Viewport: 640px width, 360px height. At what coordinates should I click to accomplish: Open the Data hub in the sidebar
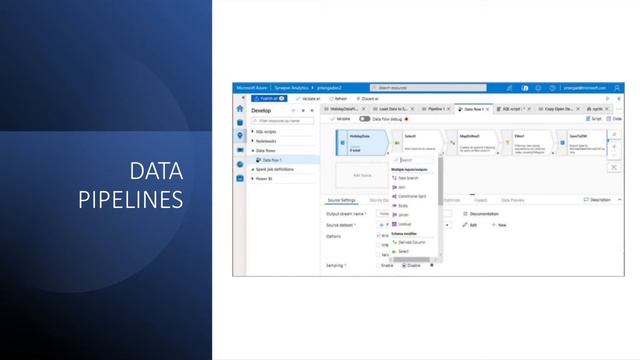[240, 122]
